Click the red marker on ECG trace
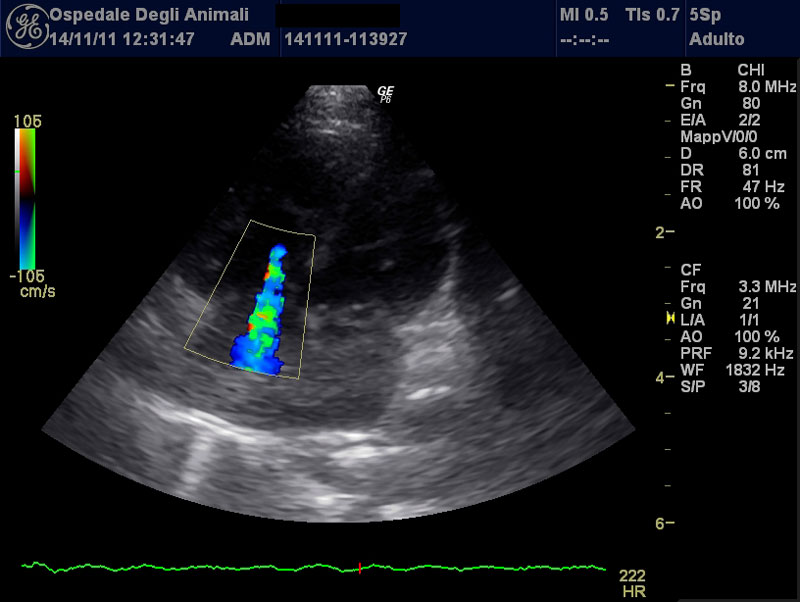 [x=359, y=568]
